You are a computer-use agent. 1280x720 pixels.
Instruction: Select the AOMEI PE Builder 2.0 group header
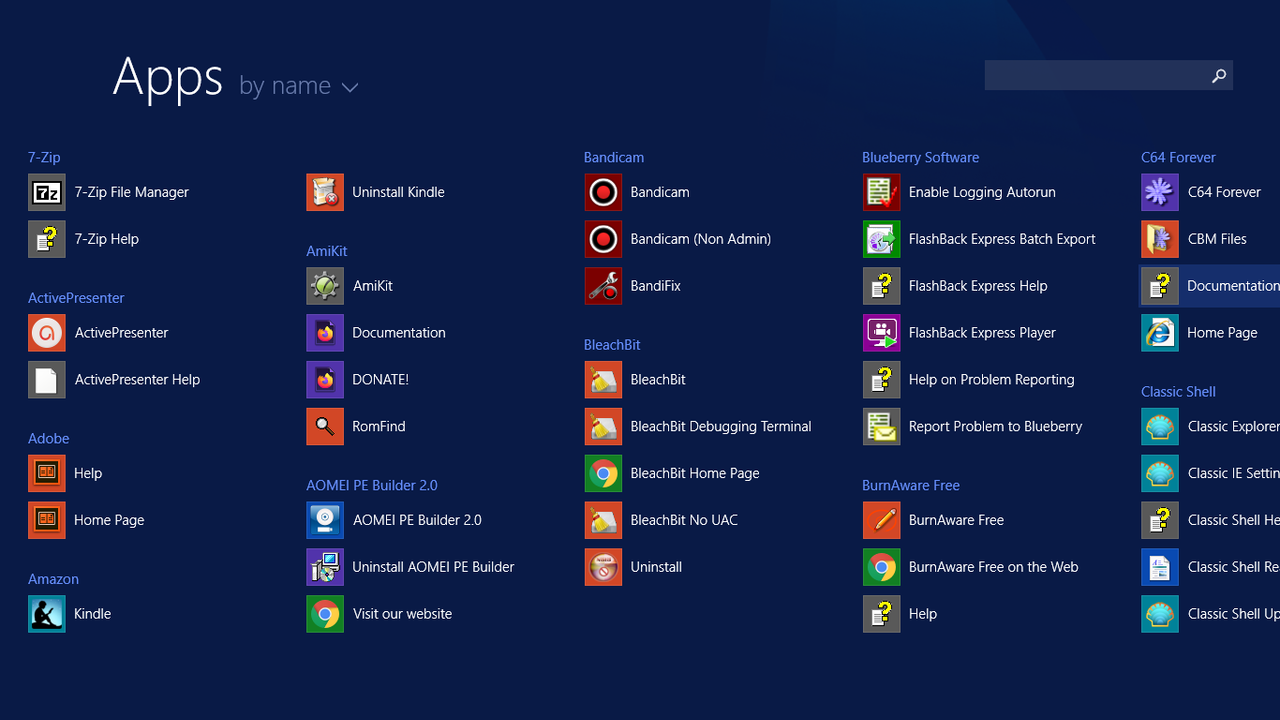click(x=372, y=485)
